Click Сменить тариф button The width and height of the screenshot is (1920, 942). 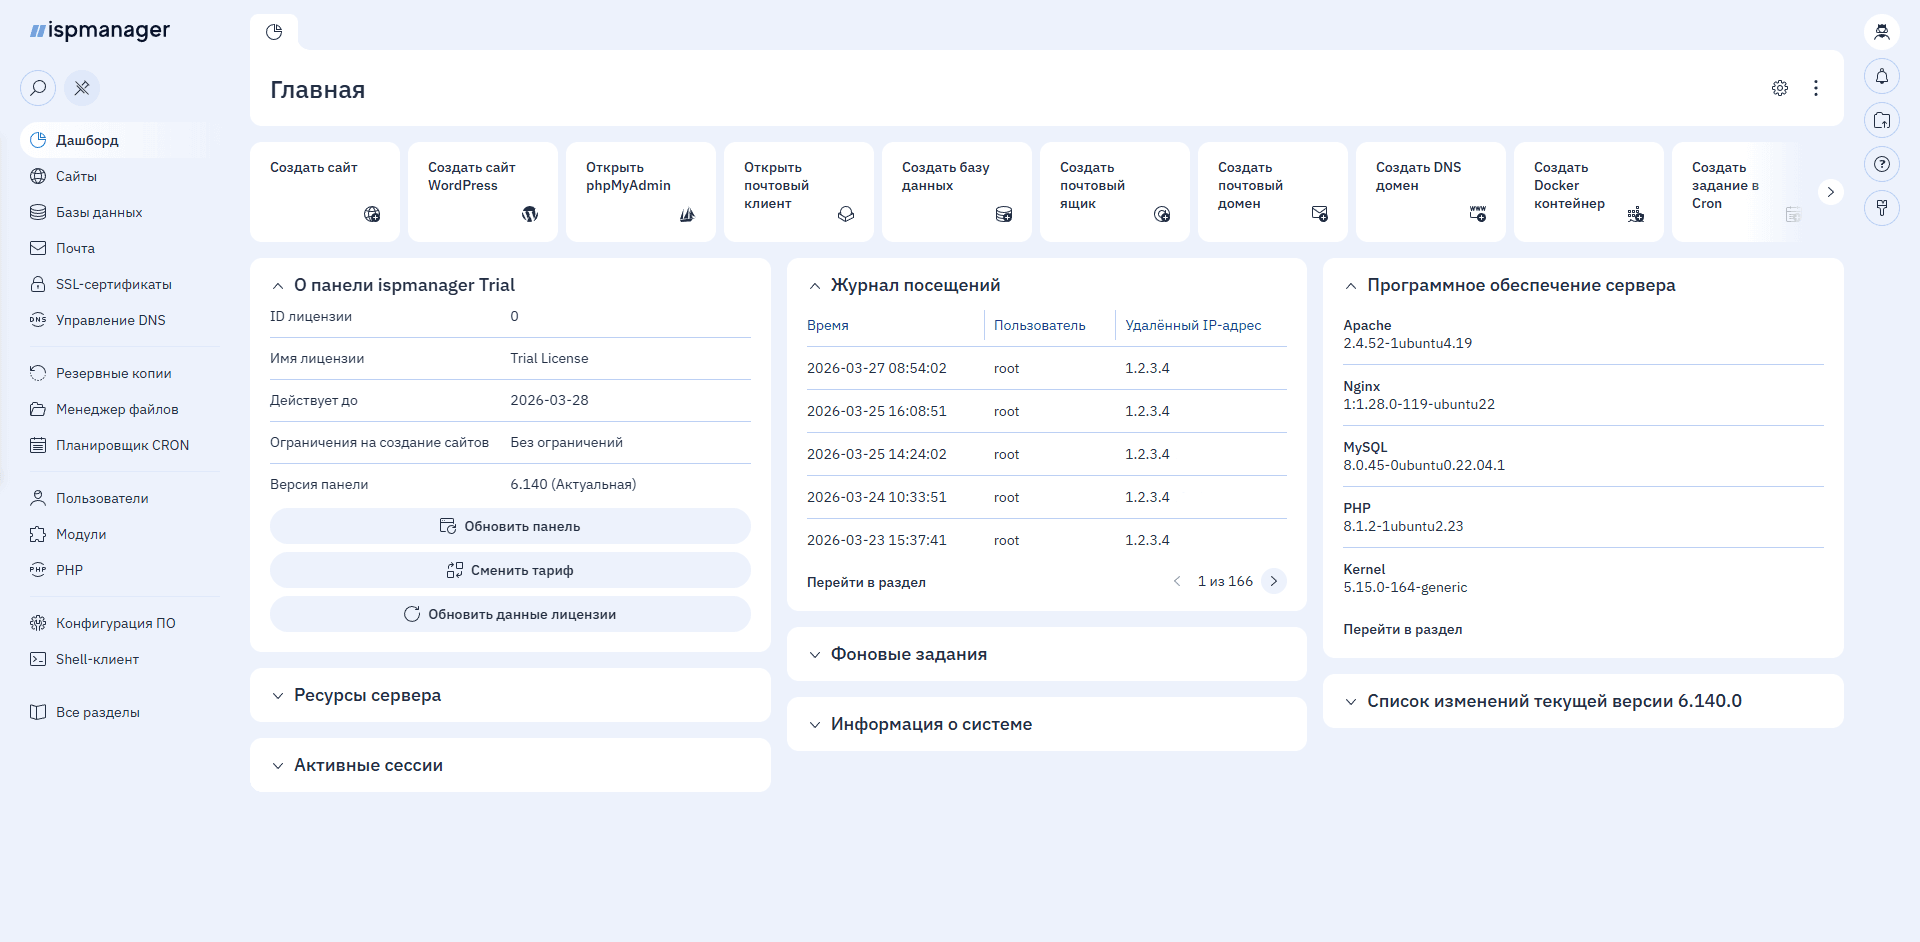tap(510, 570)
